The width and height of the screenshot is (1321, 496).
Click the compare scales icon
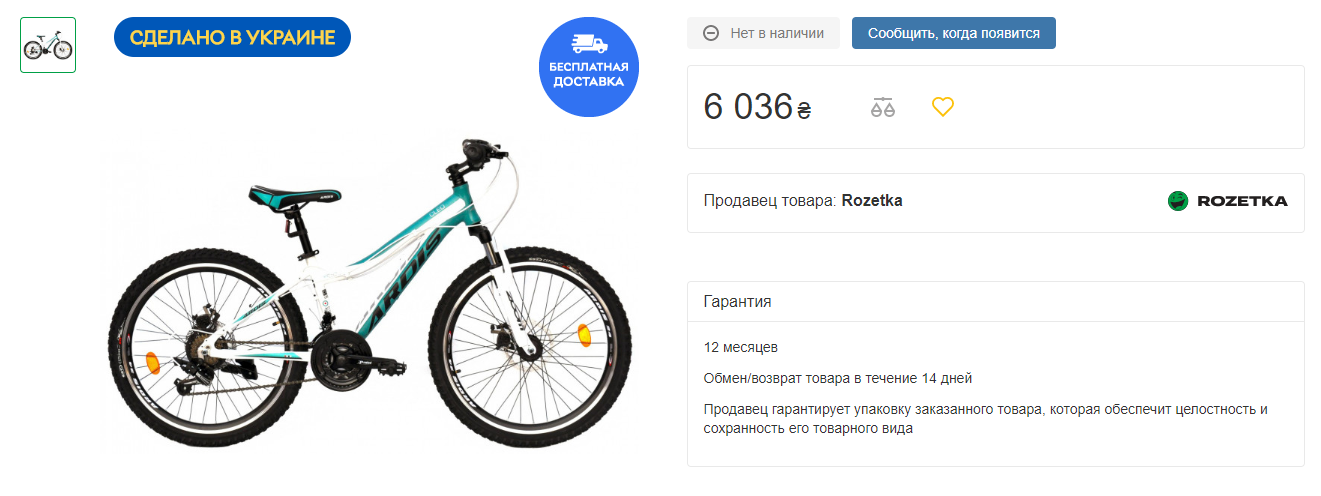click(x=882, y=107)
